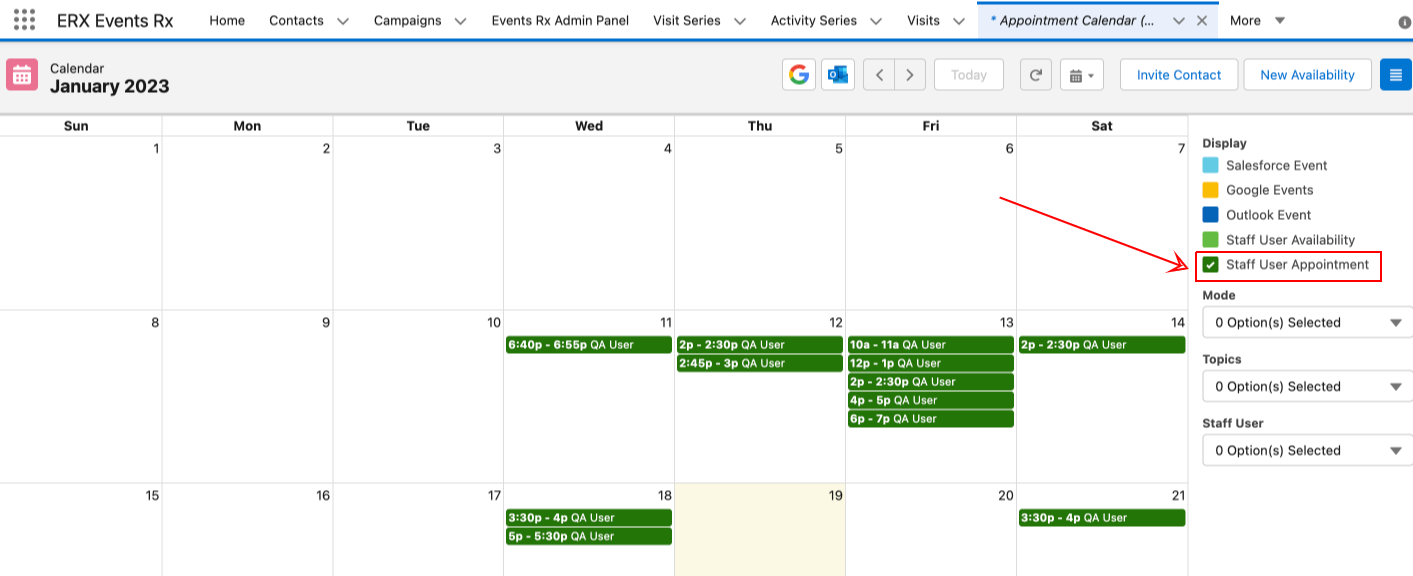Toggle Staff User Availability display
Image resolution: width=1413 pixels, height=576 pixels.
coord(1211,240)
